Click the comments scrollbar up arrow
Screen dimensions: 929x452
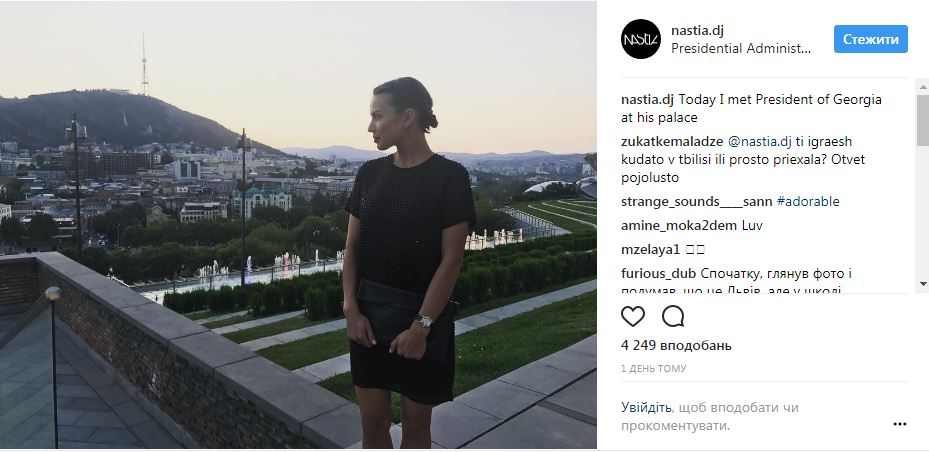point(922,87)
